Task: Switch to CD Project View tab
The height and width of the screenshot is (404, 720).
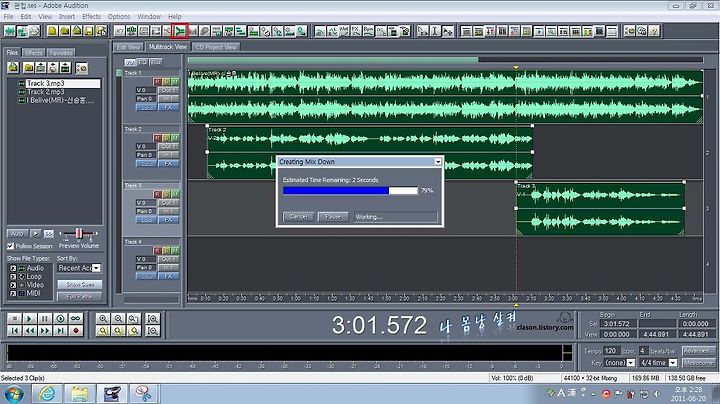Action: (x=216, y=47)
